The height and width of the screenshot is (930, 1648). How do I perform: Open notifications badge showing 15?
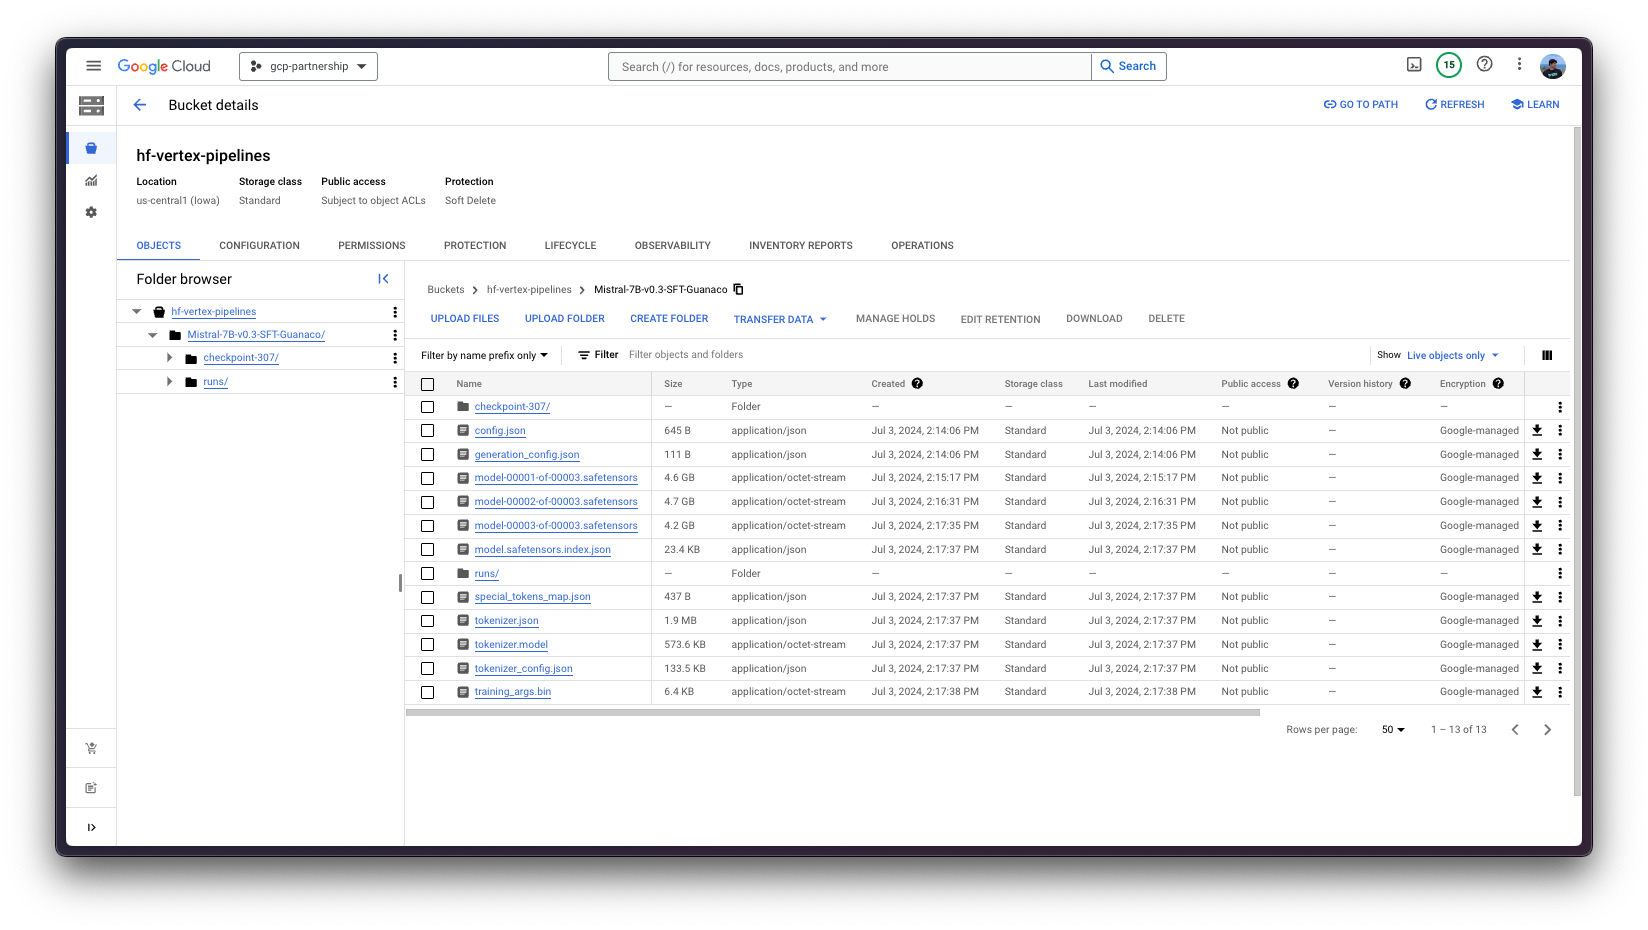(x=1449, y=65)
